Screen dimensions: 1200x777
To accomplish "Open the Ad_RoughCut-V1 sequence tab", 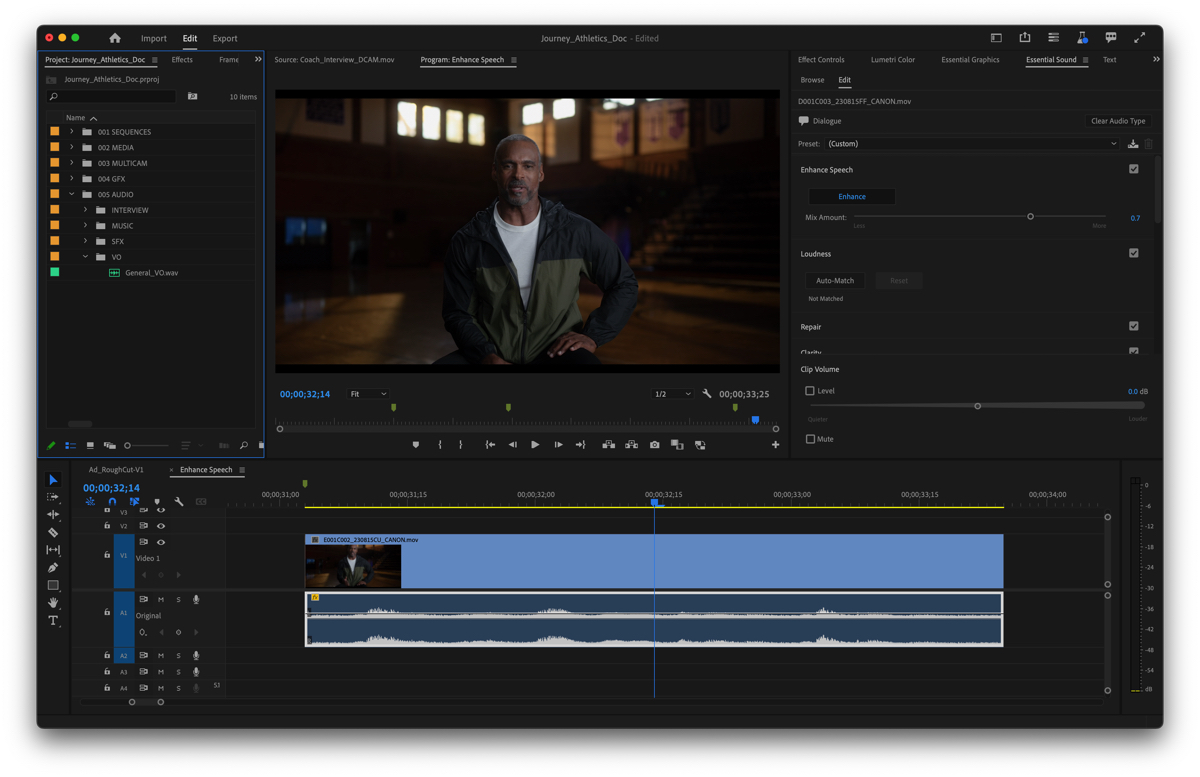I will click(x=116, y=470).
